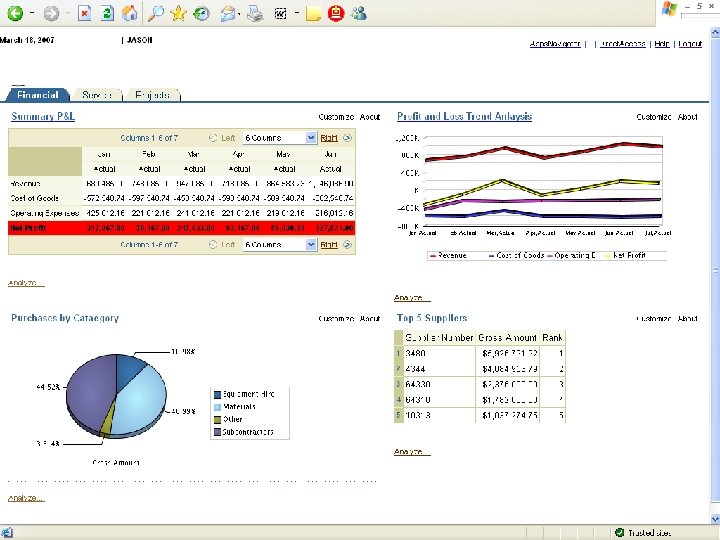
Task: Click Analyze under the trend chart
Action: (x=412, y=298)
